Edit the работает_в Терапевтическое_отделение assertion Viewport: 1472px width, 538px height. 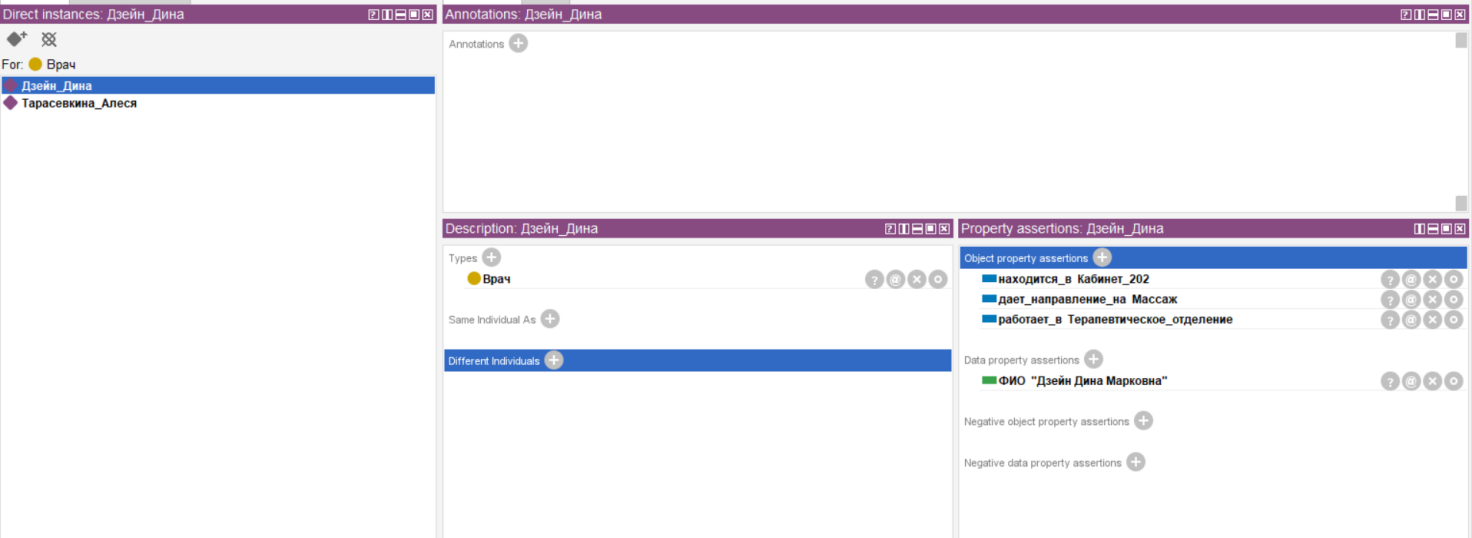1453,320
